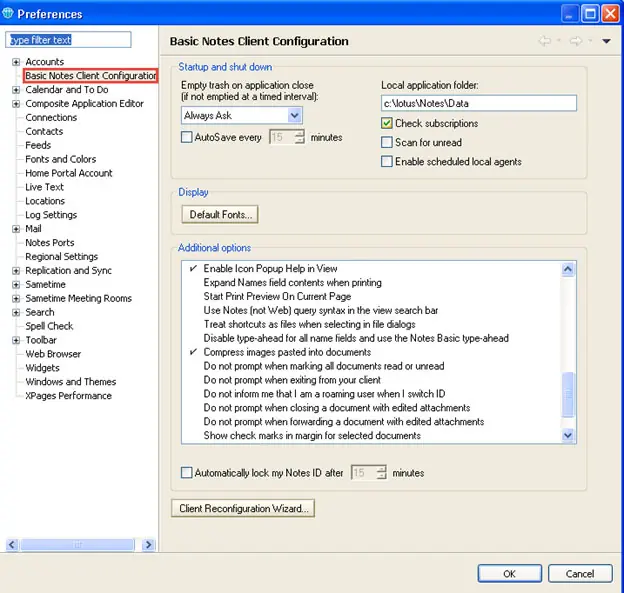Toggle Treat shortcuts as files option
This screenshot has height=593, width=624.
(x=309, y=324)
